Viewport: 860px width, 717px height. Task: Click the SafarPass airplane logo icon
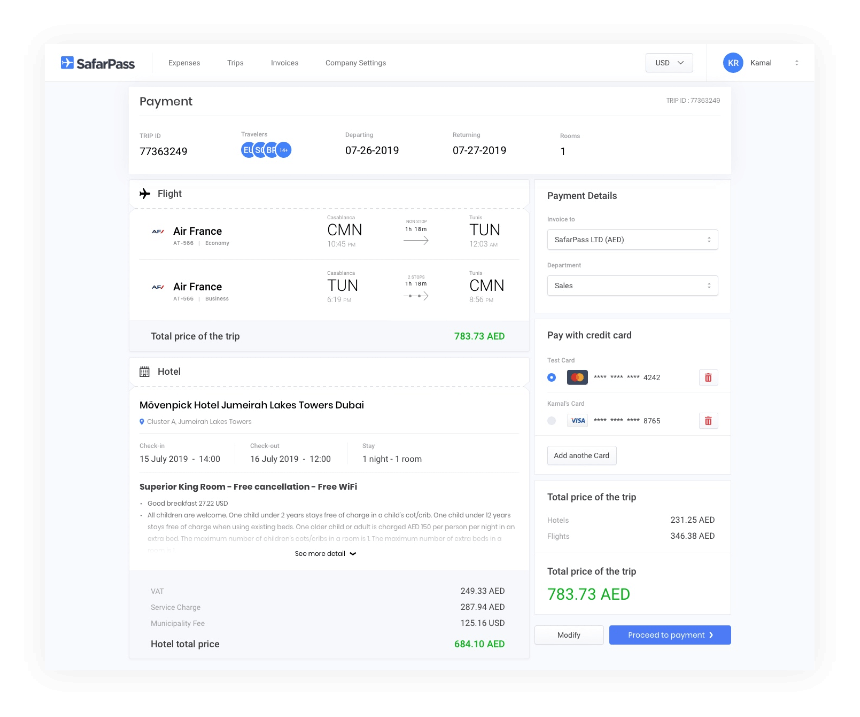click(67, 63)
